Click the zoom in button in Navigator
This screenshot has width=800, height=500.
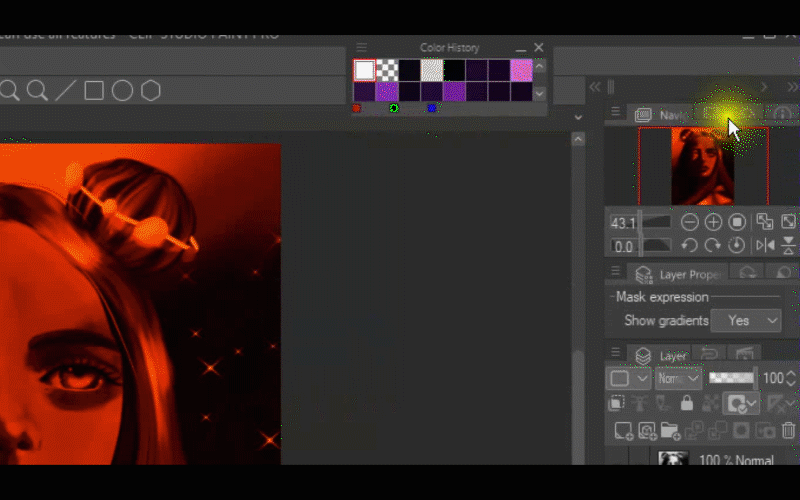click(713, 222)
